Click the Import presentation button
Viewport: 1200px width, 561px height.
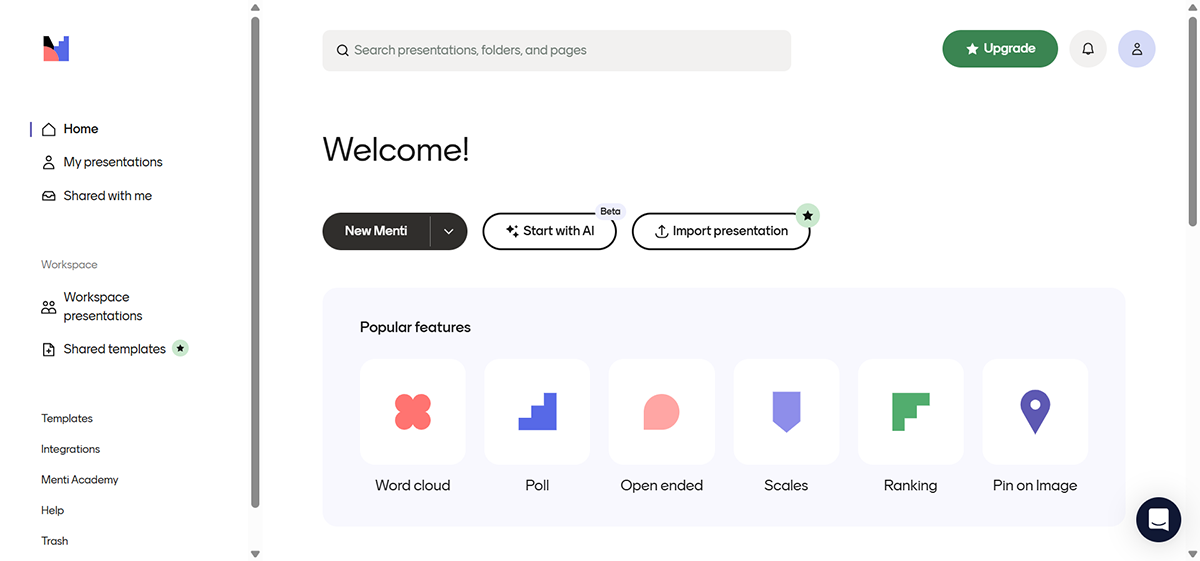[720, 231]
